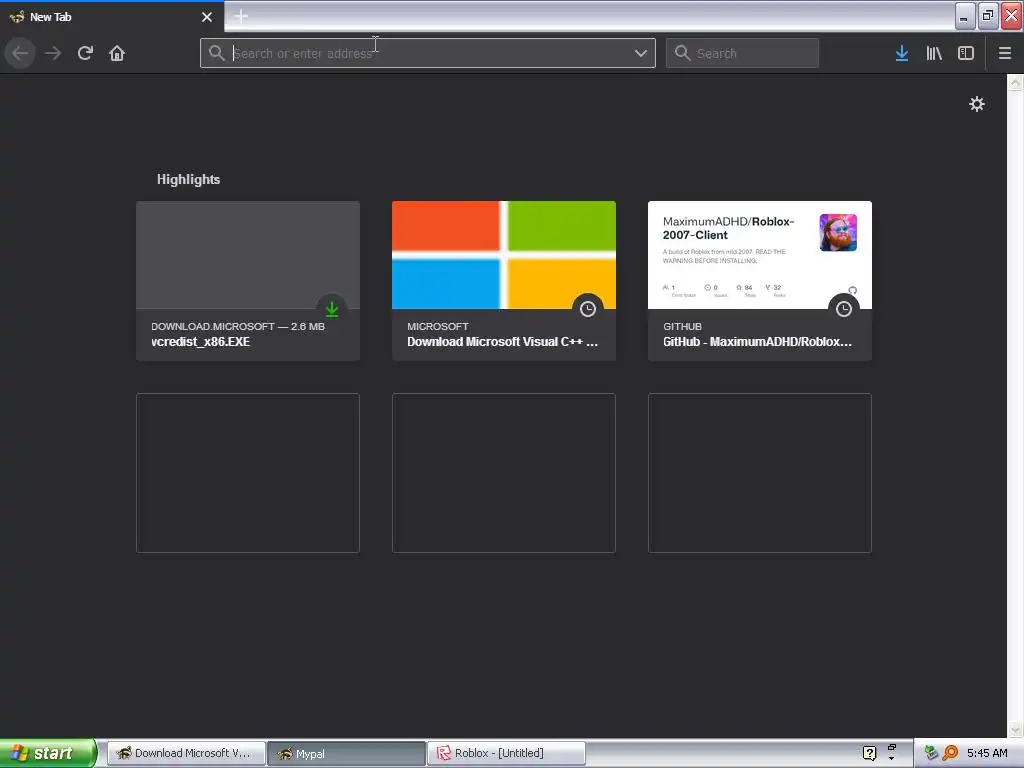Screen dimensions: 1024x768
Task: Click history clock badge on Microsoft card
Action: click(588, 309)
